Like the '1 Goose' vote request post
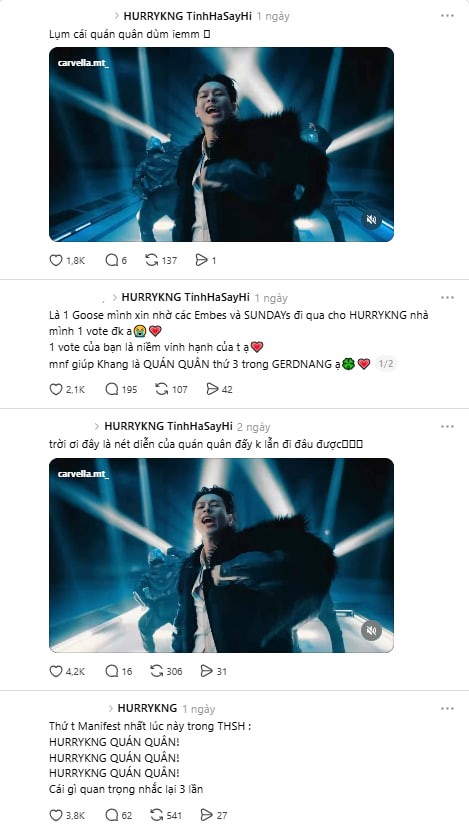Viewport: 469px width, 826px height. (56, 389)
